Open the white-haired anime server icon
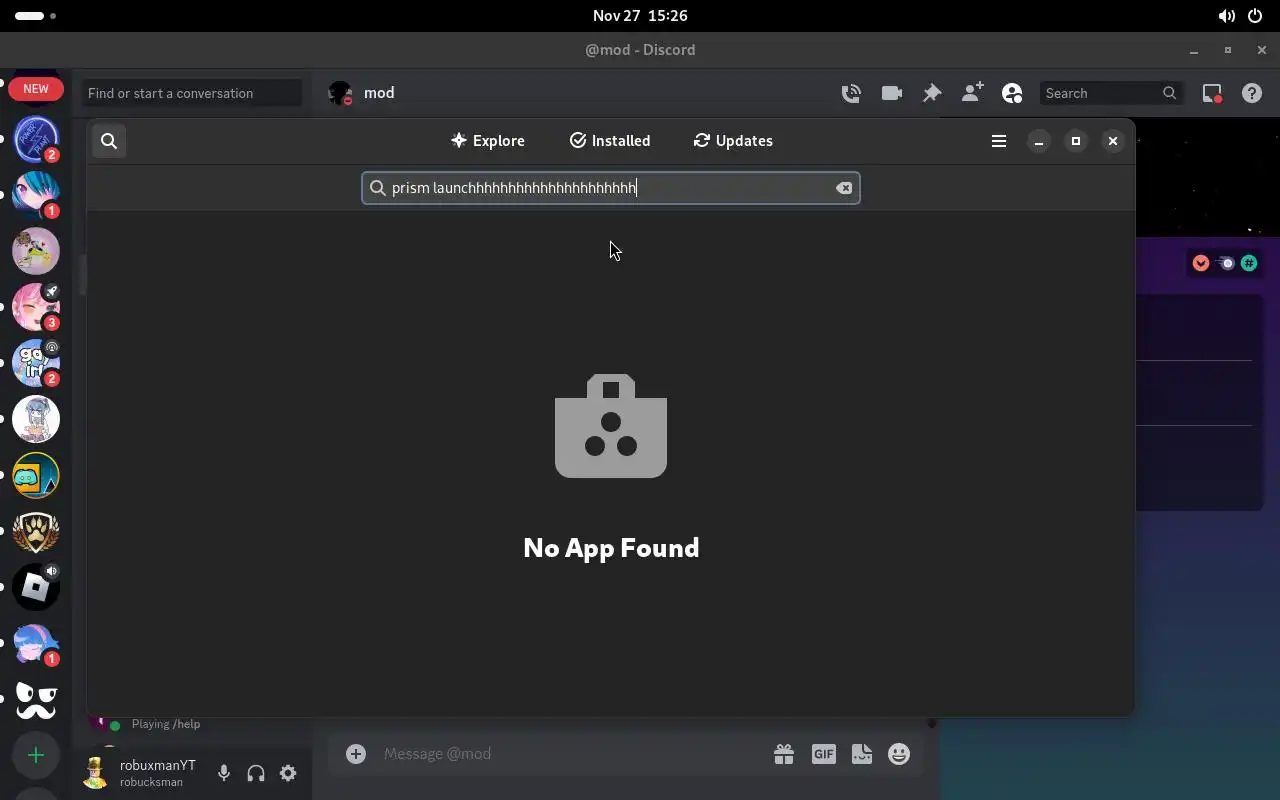The width and height of the screenshot is (1280, 800). tap(36, 419)
